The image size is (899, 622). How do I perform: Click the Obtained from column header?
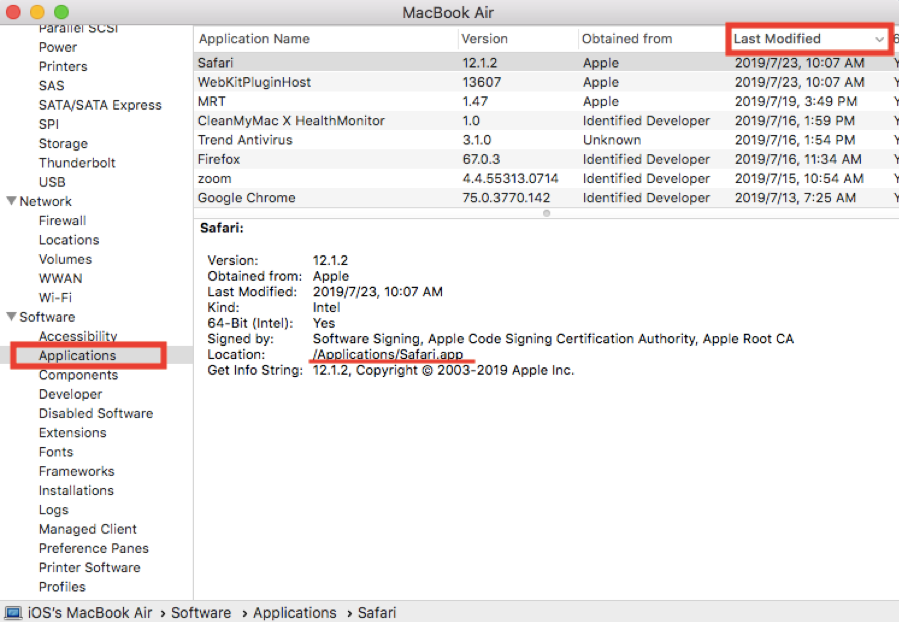pyautogui.click(x=627, y=39)
